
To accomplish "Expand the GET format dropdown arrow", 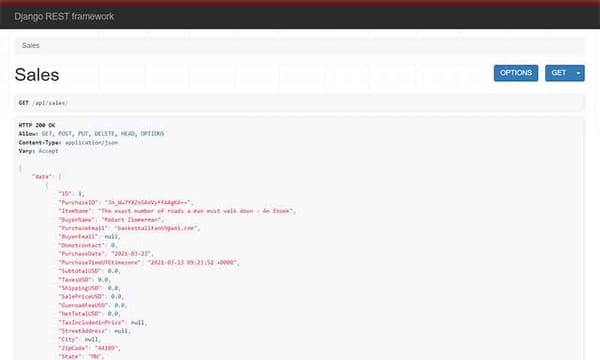I will coord(578,73).
